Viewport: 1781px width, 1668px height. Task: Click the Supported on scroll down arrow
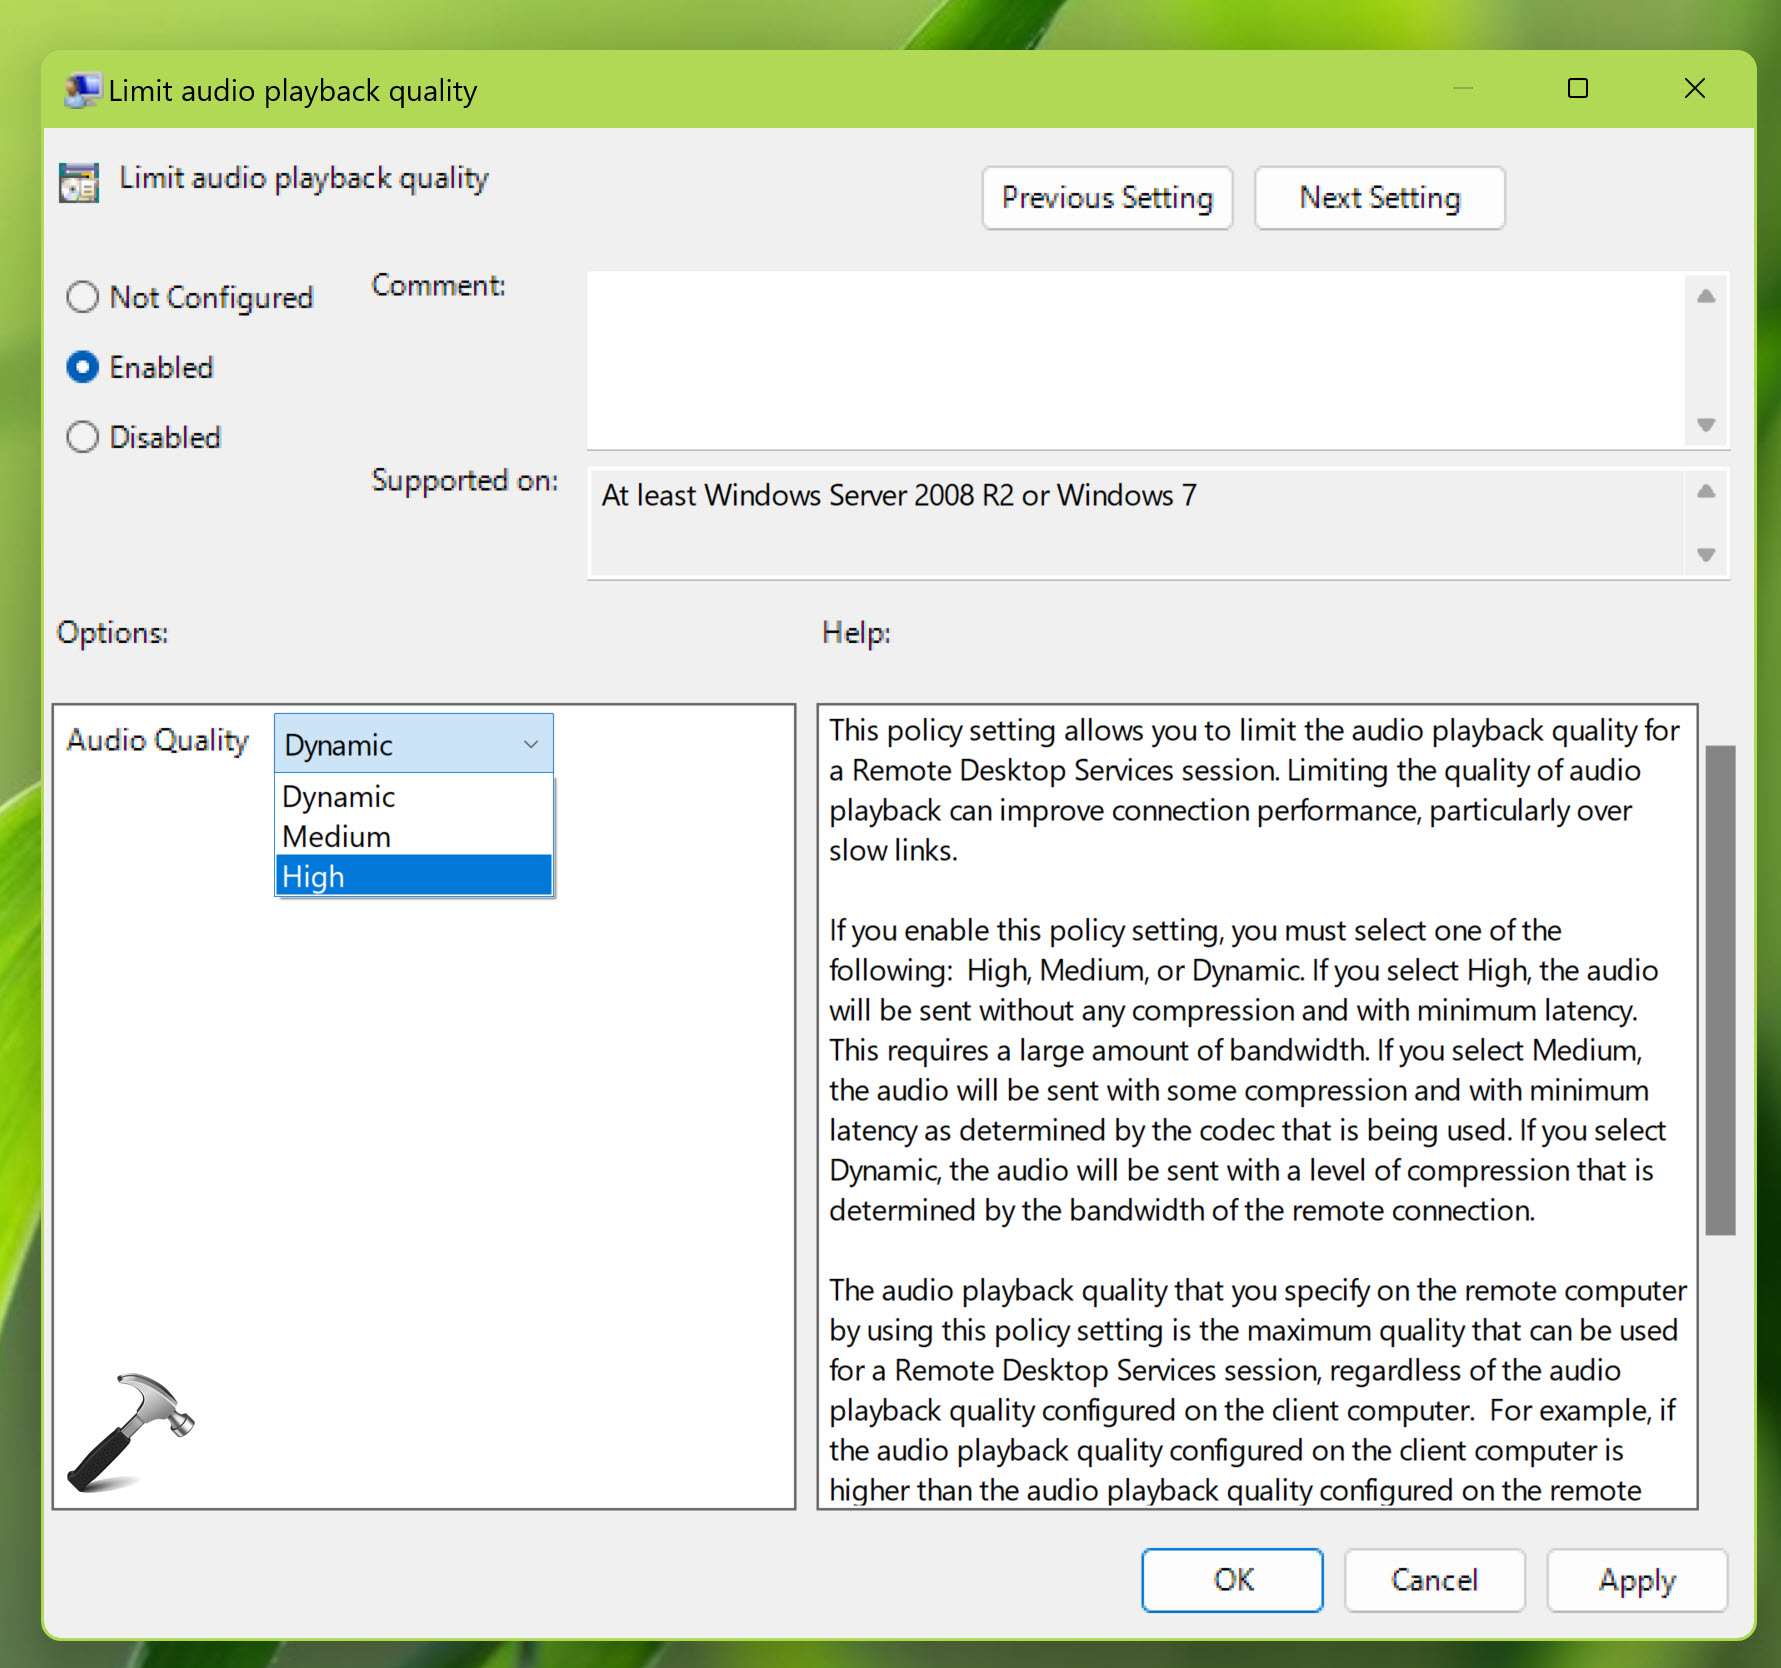pyautogui.click(x=1706, y=555)
